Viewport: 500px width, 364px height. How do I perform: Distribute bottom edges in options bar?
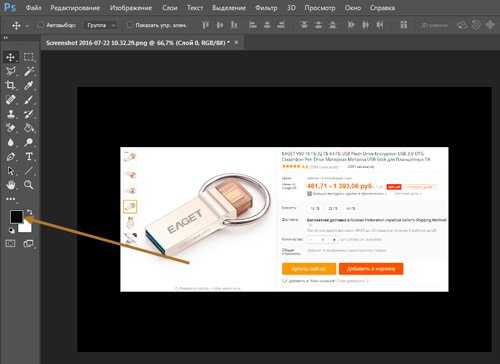(x=332, y=25)
